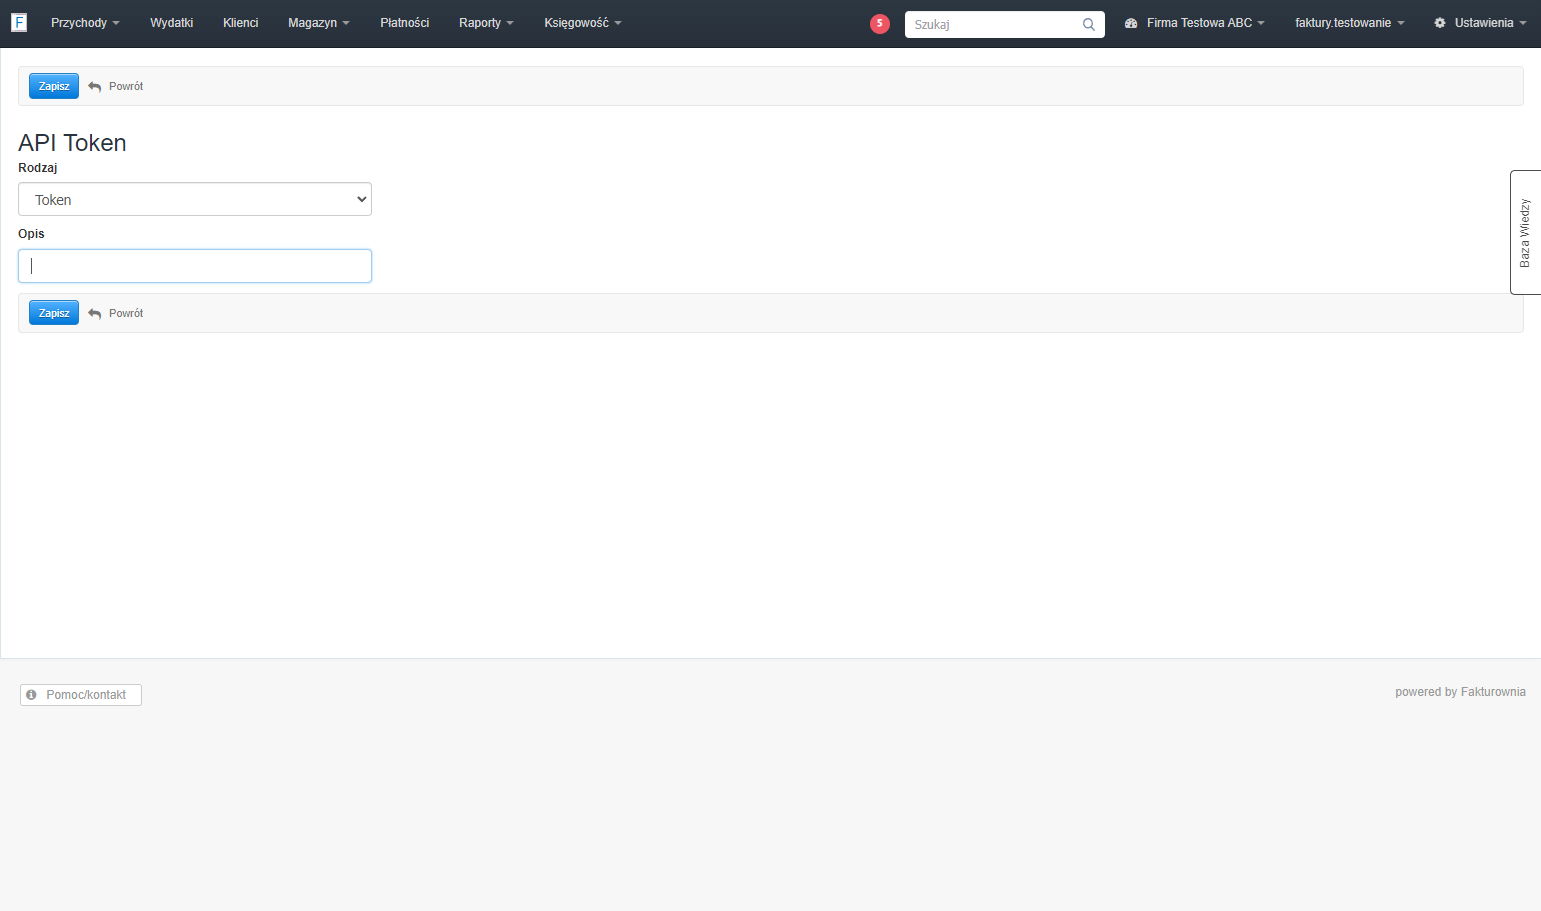
Task: Open the Przychody dropdown menu
Action: coord(85,23)
